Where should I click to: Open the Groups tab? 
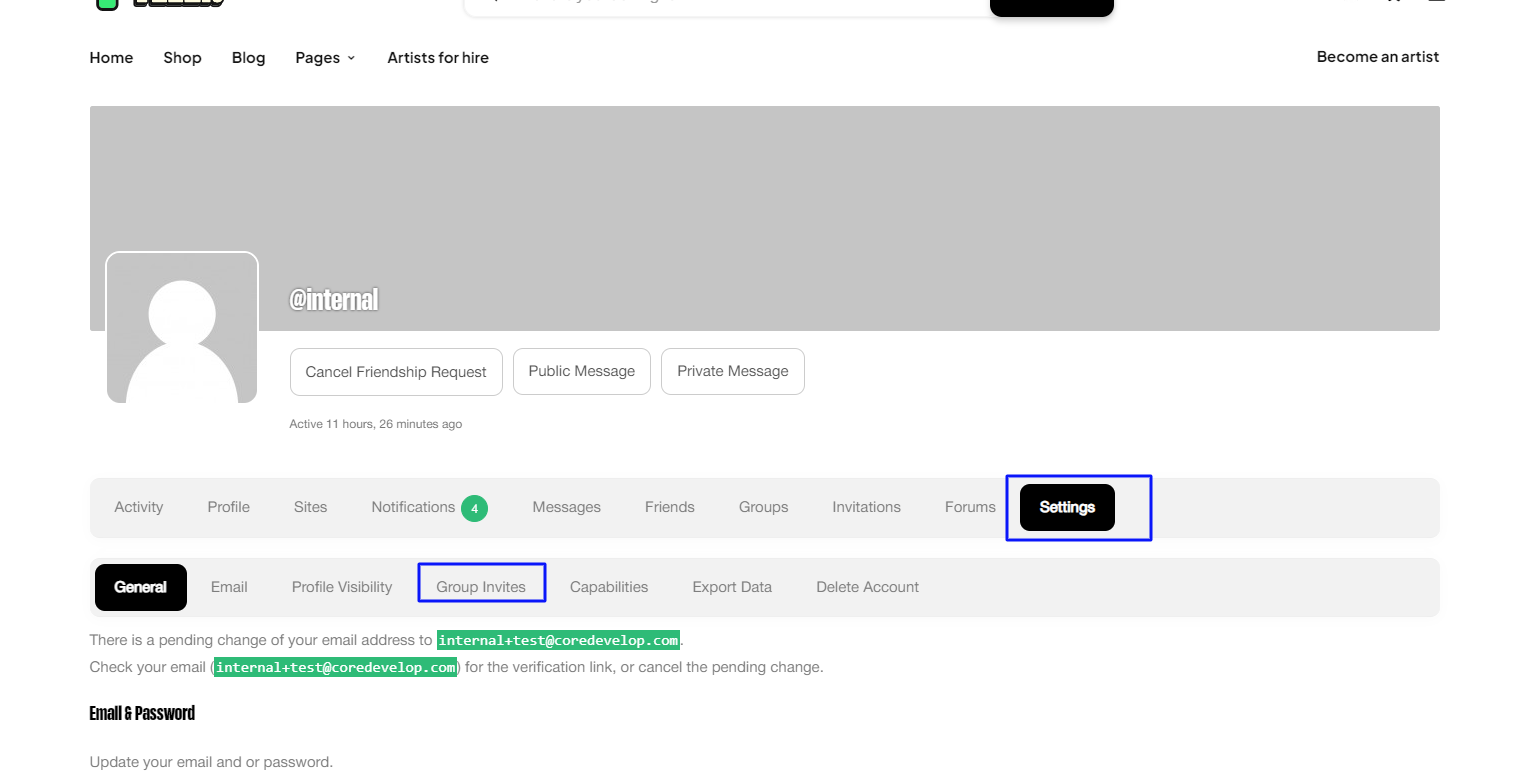point(764,507)
